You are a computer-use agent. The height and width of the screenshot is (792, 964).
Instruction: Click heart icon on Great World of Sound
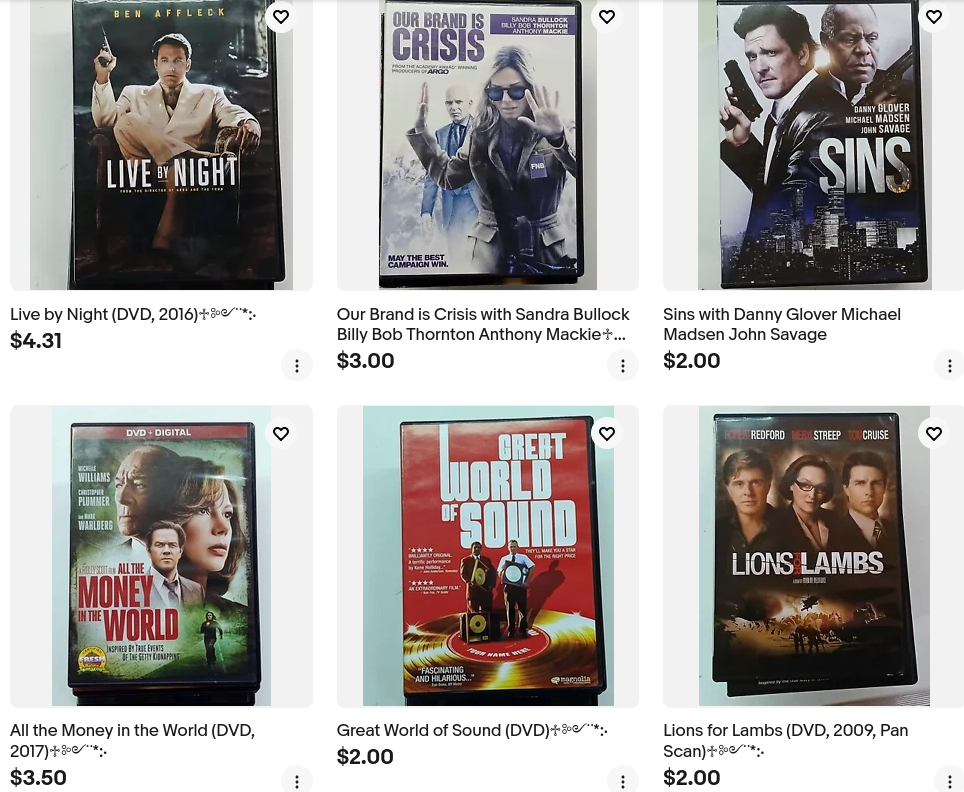tap(607, 434)
